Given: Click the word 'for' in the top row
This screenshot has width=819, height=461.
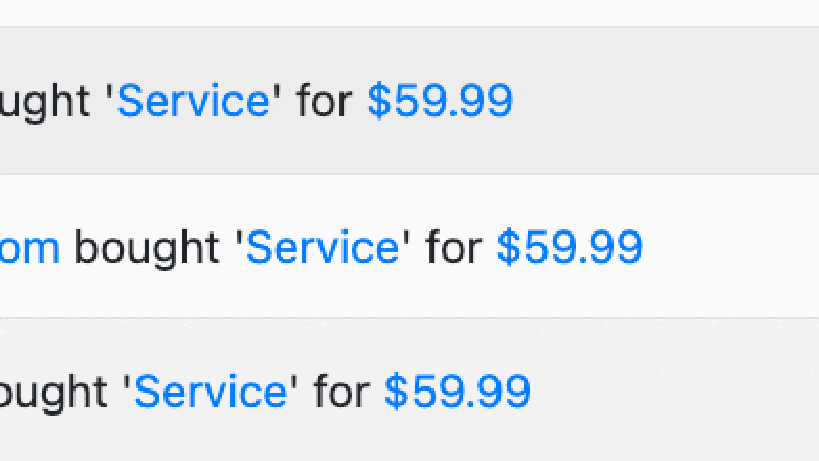Looking at the screenshot, I should 324,101.
